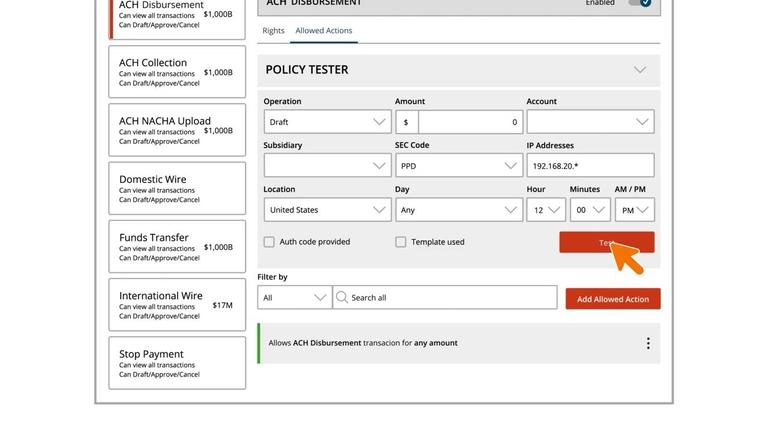This screenshot has height=432, width=768.
Task: Open the Account dropdown
Action: click(590, 122)
